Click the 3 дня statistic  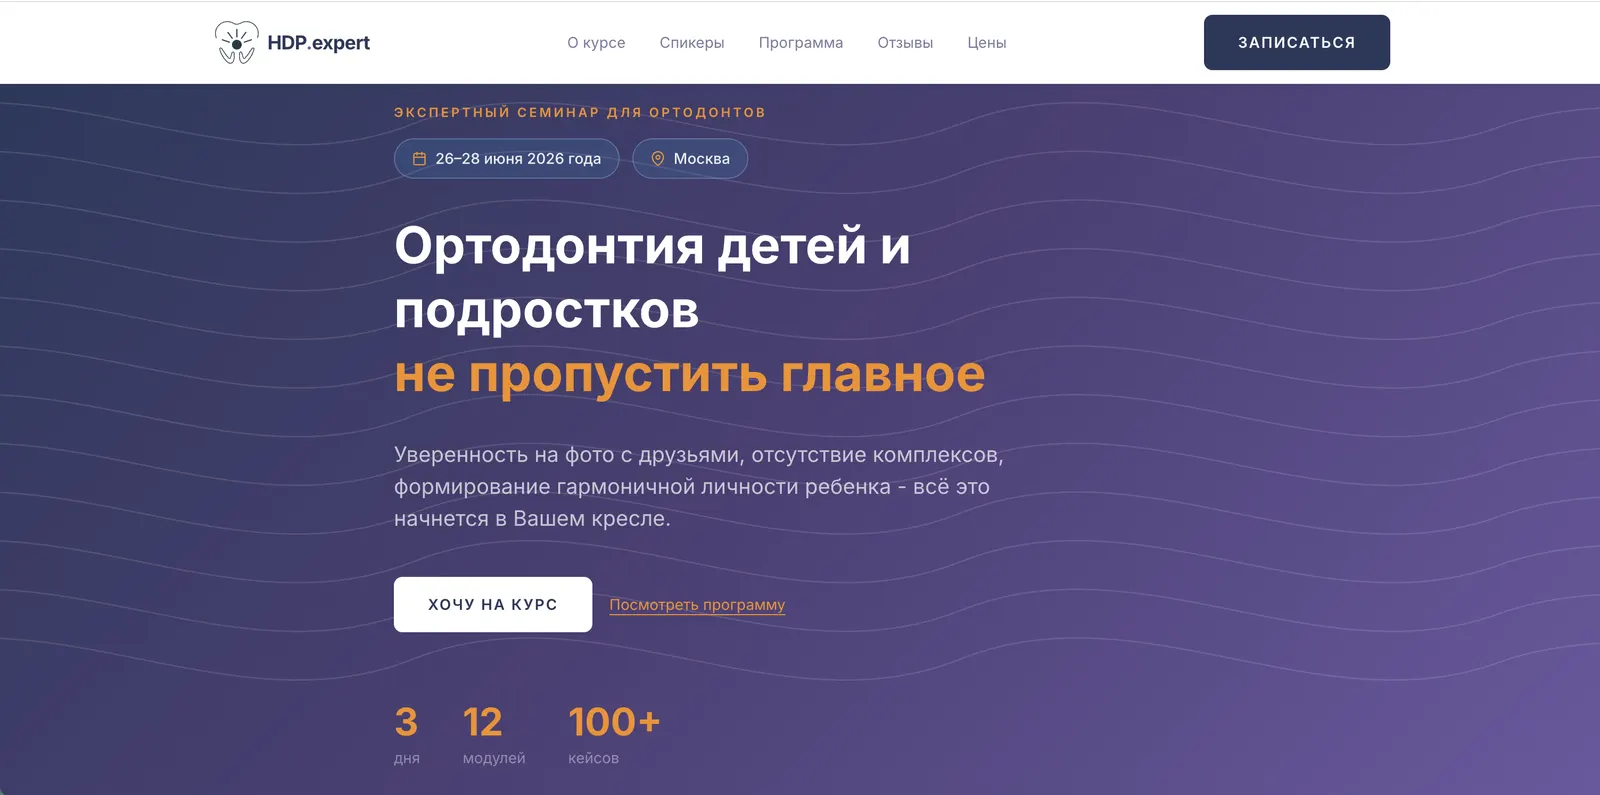(407, 734)
